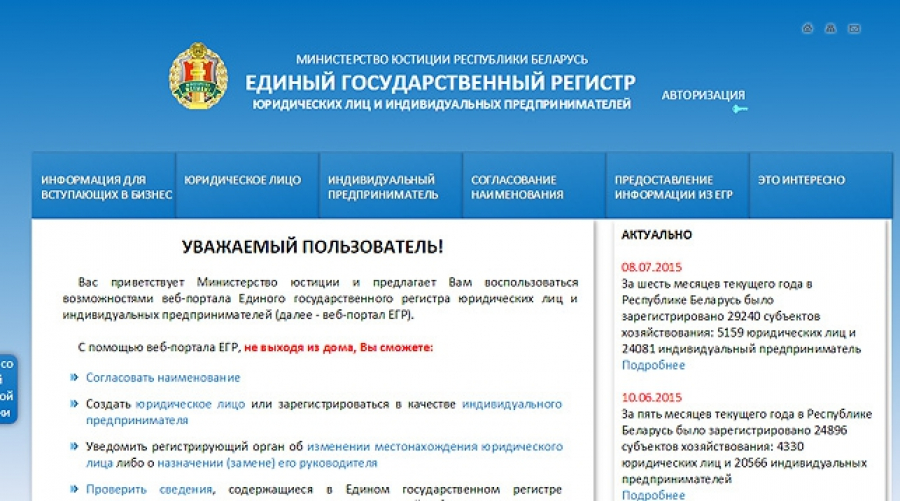Click the 08.07.2015 news date
The height and width of the screenshot is (501, 900).
[x=651, y=267]
